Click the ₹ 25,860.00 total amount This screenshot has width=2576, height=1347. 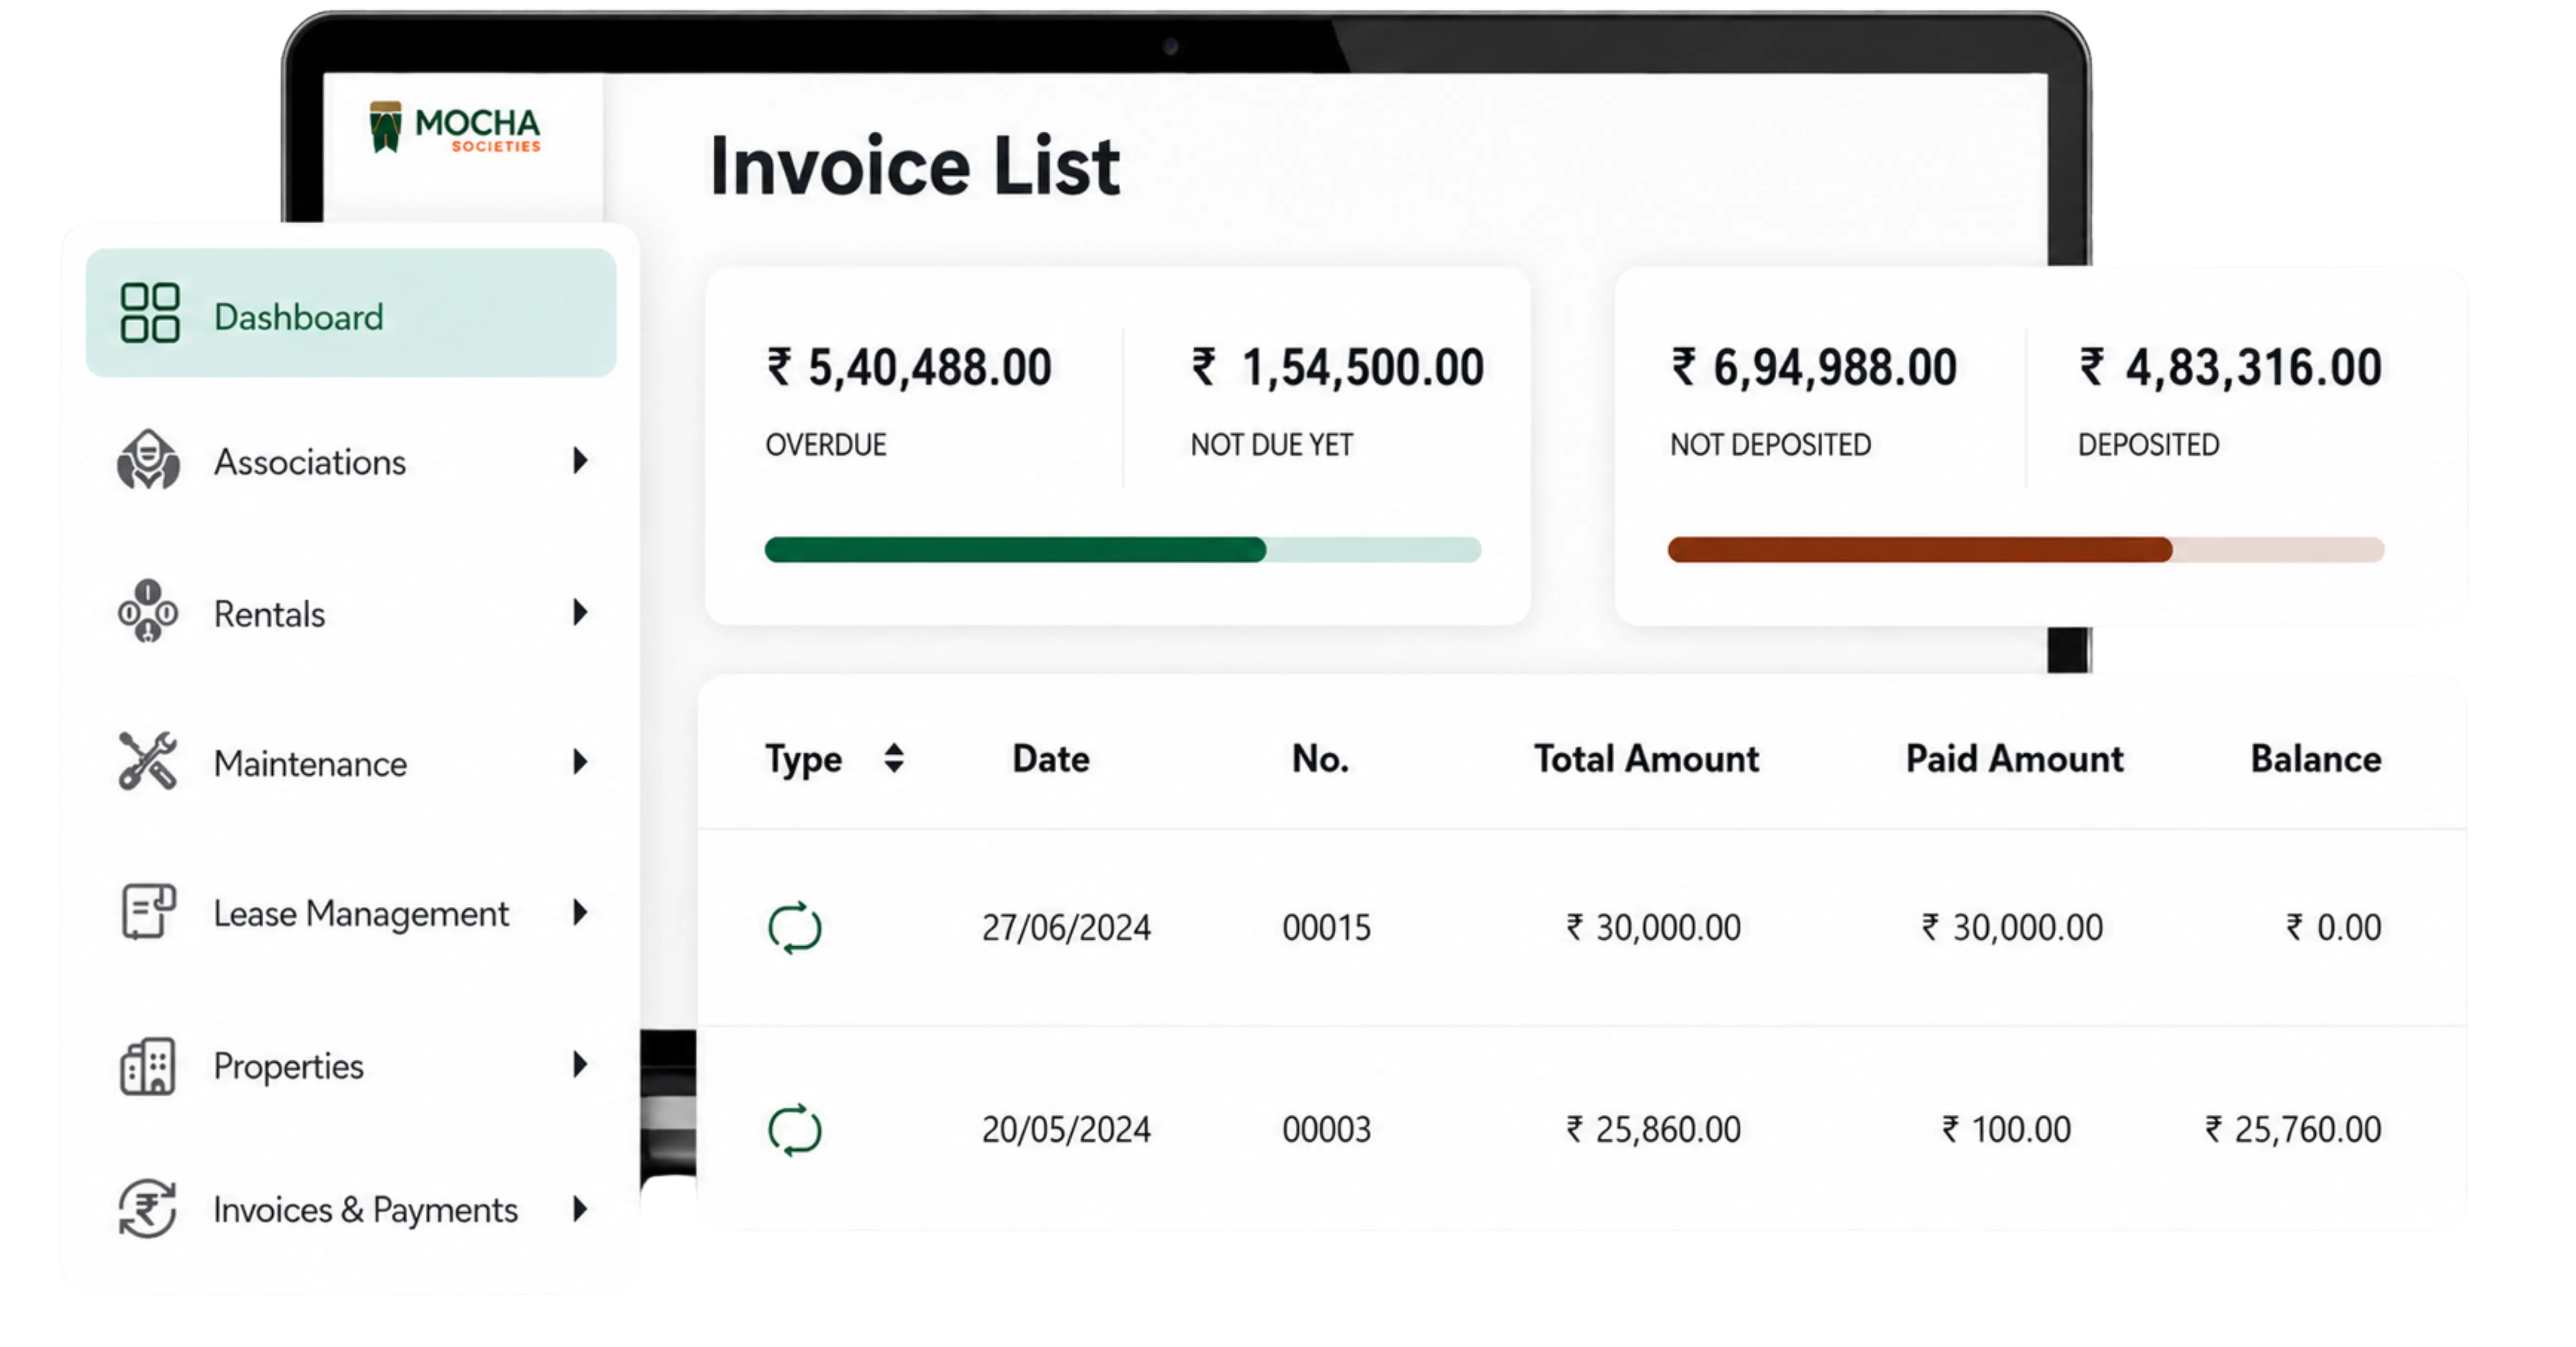[x=1653, y=1130]
